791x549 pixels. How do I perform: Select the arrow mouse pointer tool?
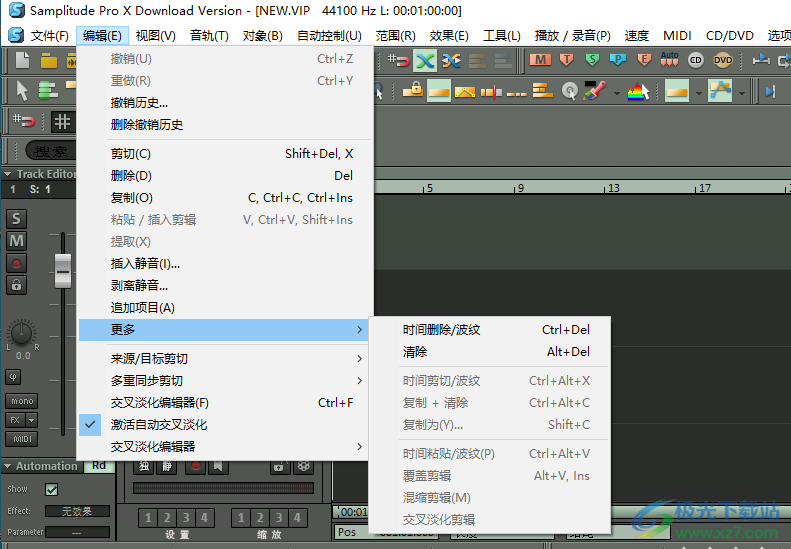point(22,91)
